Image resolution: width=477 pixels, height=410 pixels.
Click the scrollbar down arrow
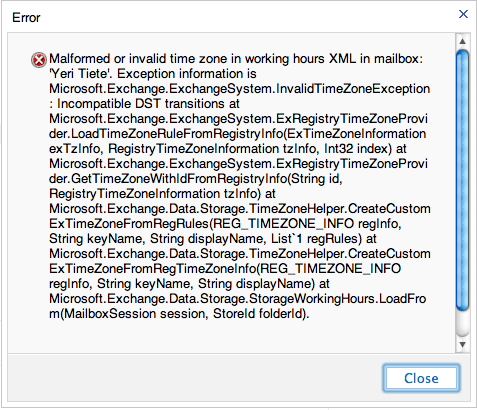tap(462, 345)
